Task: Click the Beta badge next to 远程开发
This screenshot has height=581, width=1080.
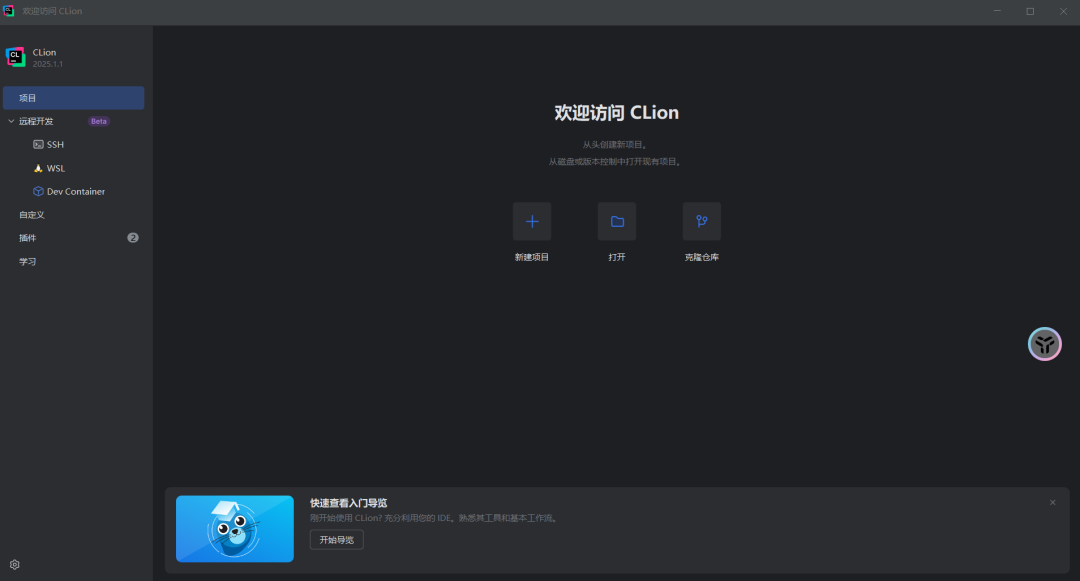Action: [x=98, y=120]
